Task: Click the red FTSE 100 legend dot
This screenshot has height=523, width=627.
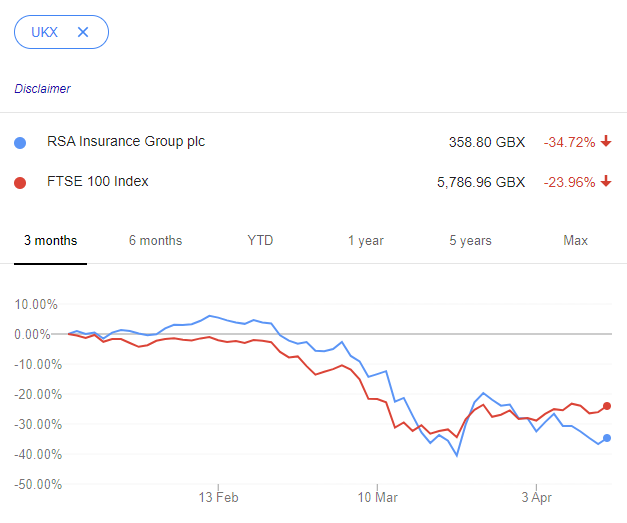Action: click(20, 183)
